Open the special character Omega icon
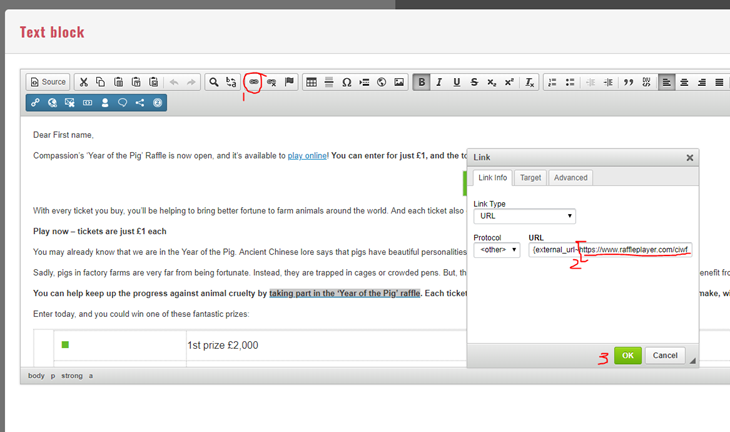Viewport: 730px width, 432px height. point(346,82)
